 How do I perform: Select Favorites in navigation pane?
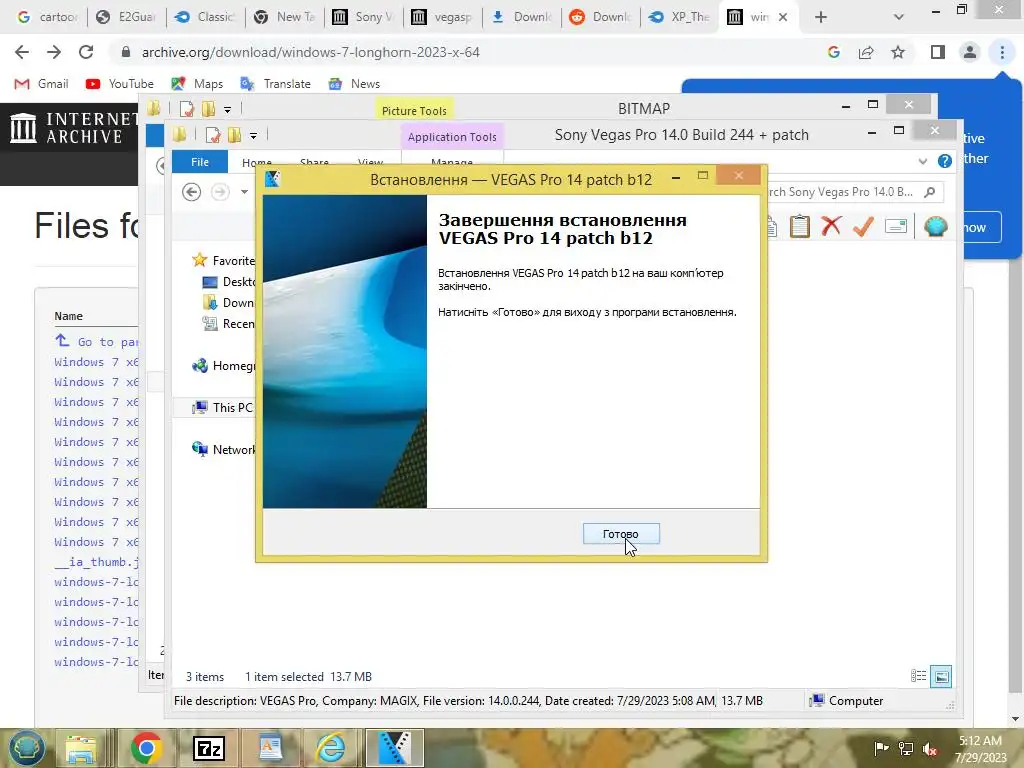tap(223, 261)
